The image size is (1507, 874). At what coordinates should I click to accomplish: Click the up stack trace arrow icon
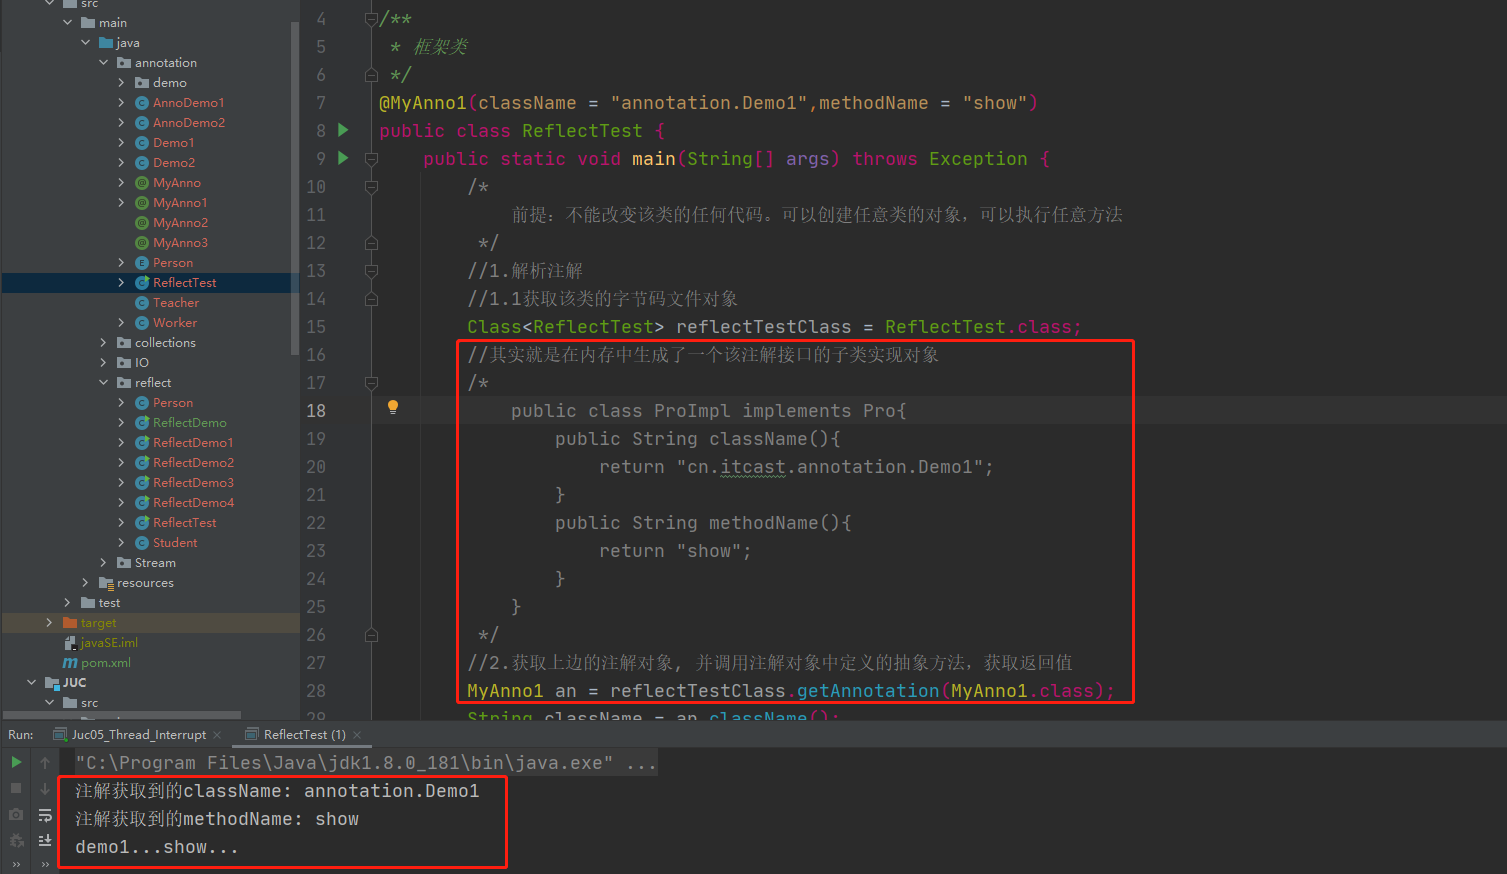(45, 762)
